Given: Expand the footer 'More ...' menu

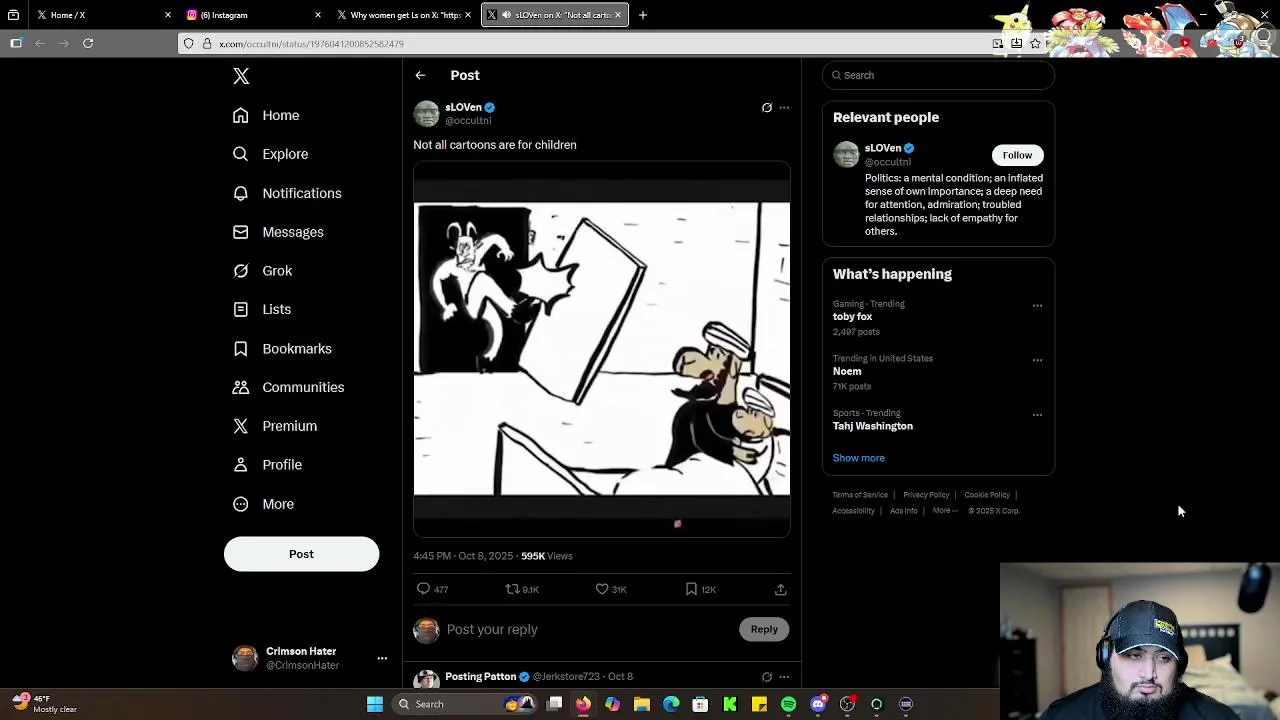Looking at the screenshot, I should (x=945, y=511).
